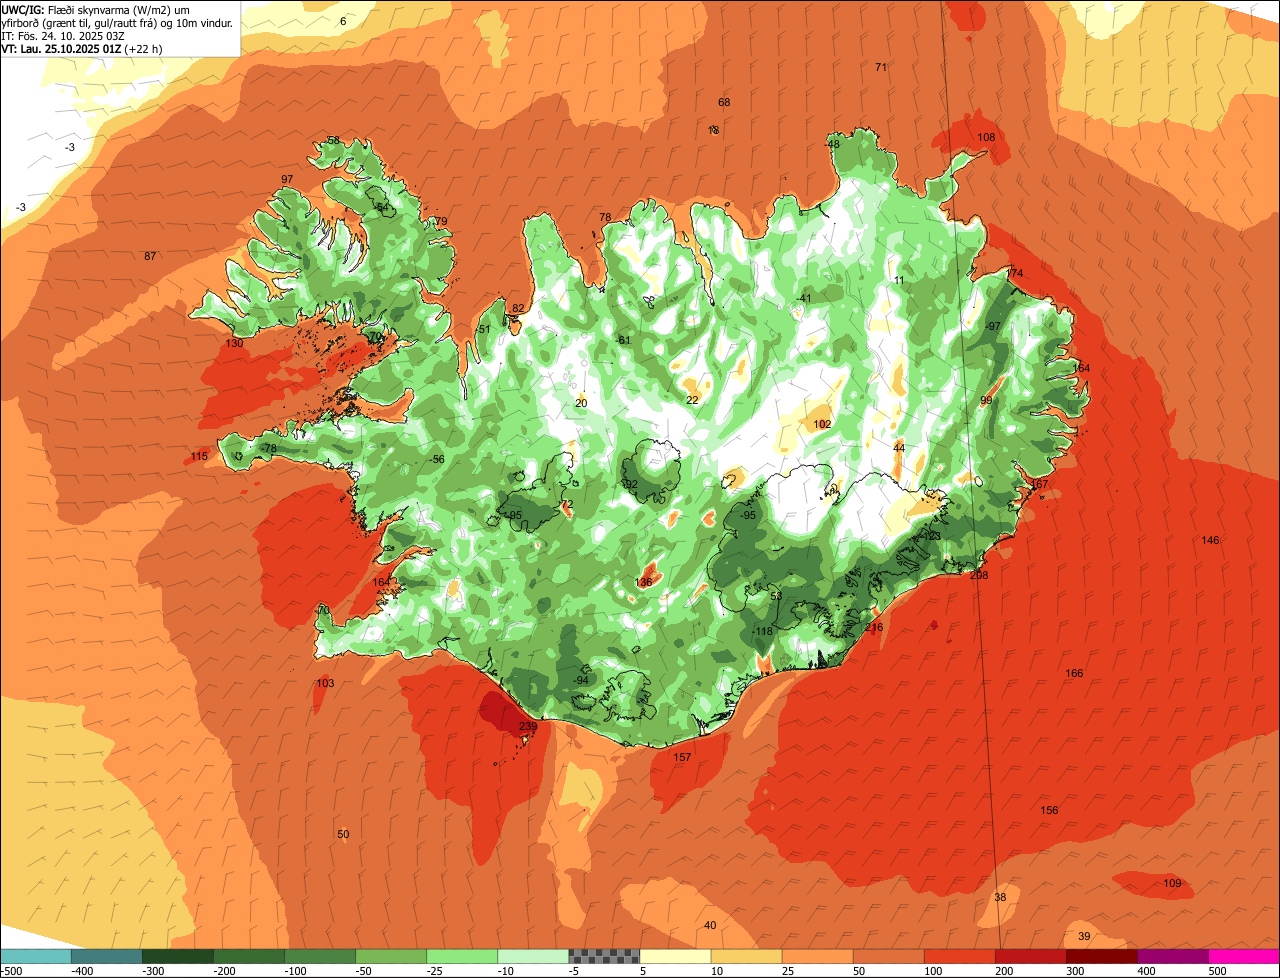
Task: Click the map value 40 near the bottom
Action: coord(710,926)
